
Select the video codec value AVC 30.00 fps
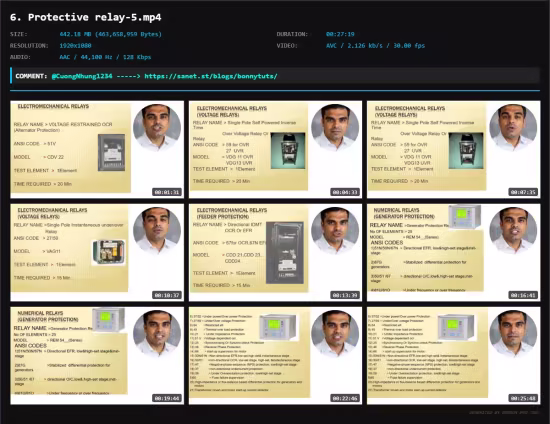coord(375,46)
